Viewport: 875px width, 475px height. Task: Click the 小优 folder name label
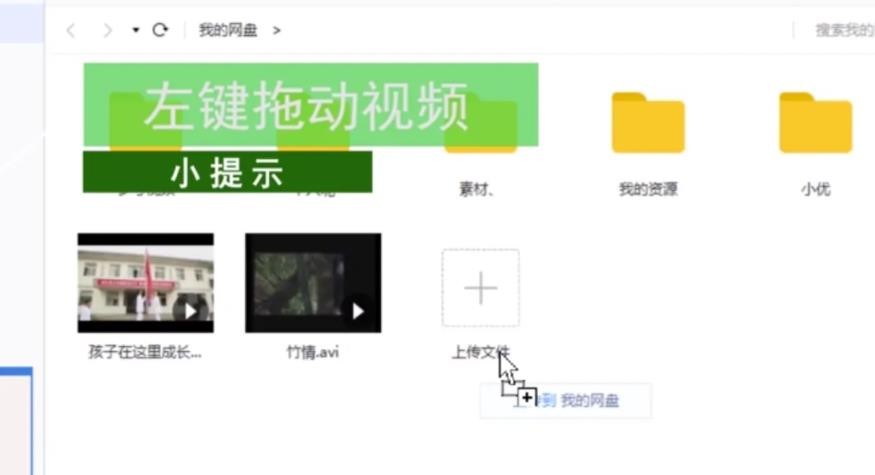pos(815,189)
